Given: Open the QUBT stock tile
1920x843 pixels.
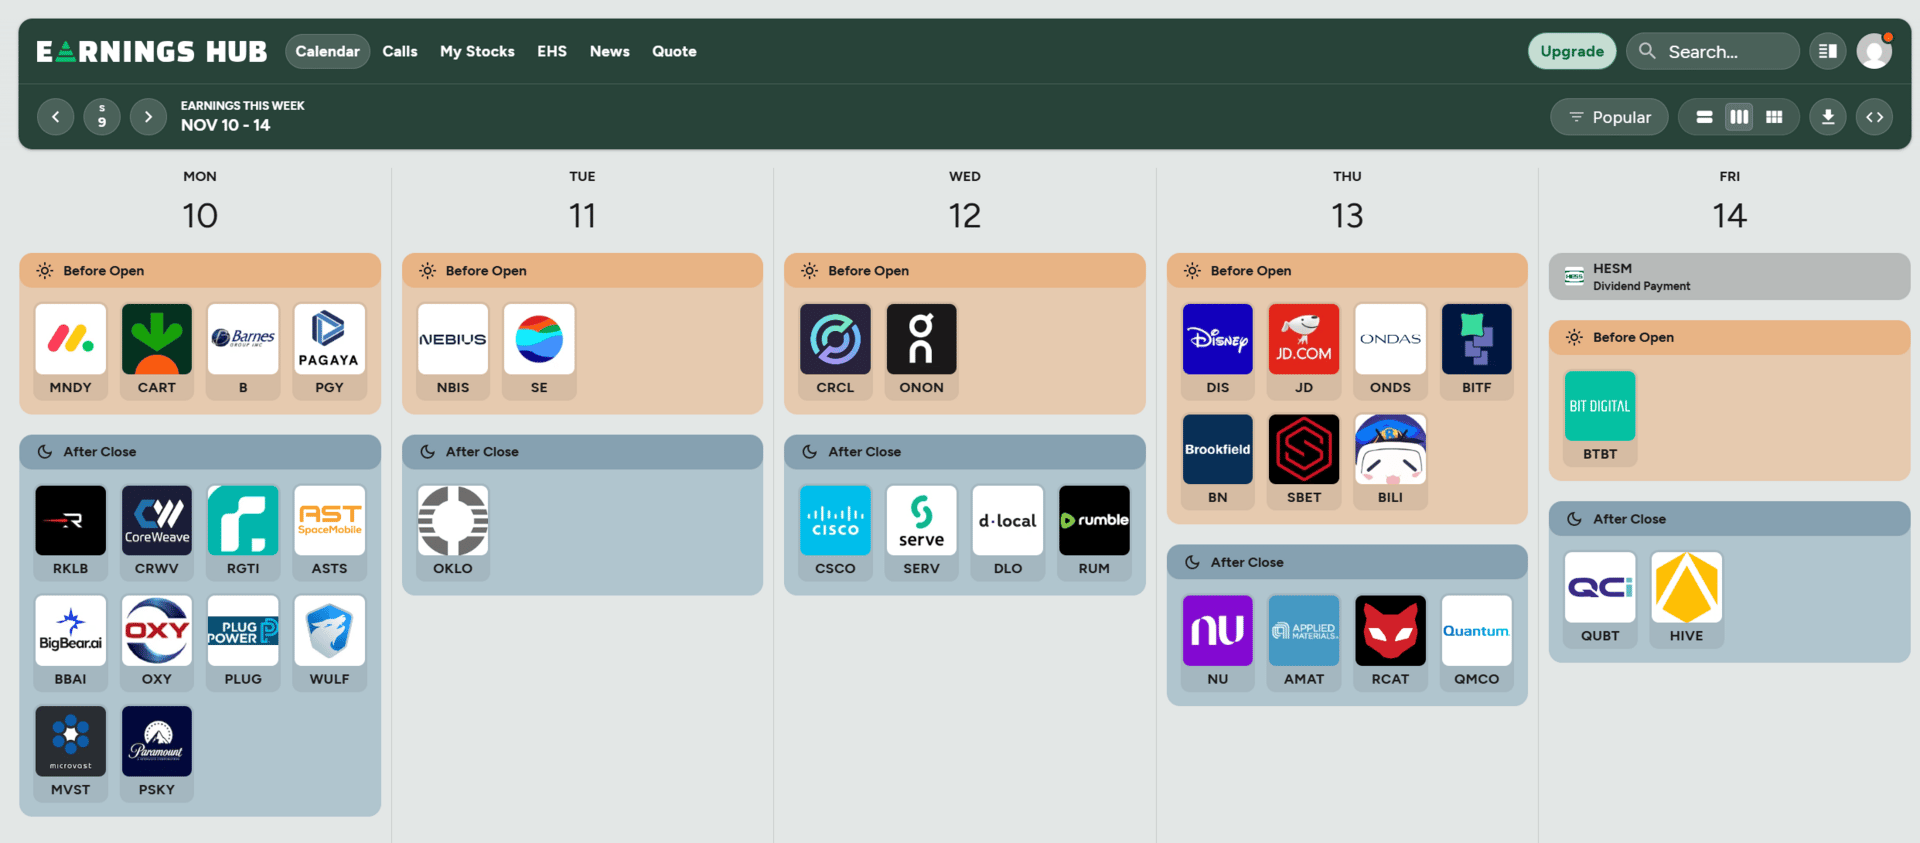Looking at the screenshot, I should 1600,600.
